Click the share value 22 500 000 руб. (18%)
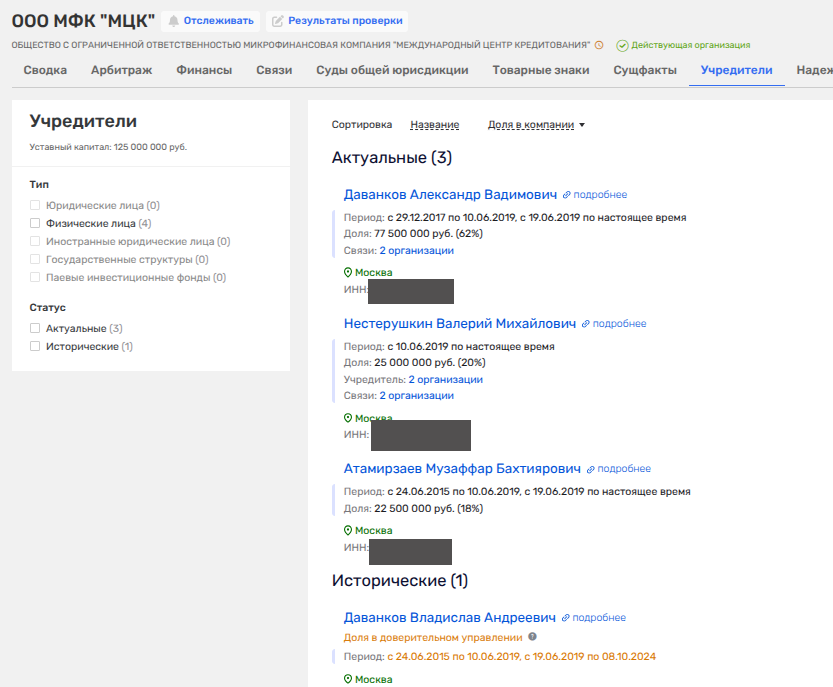The width and height of the screenshot is (833, 687). [x=429, y=509]
